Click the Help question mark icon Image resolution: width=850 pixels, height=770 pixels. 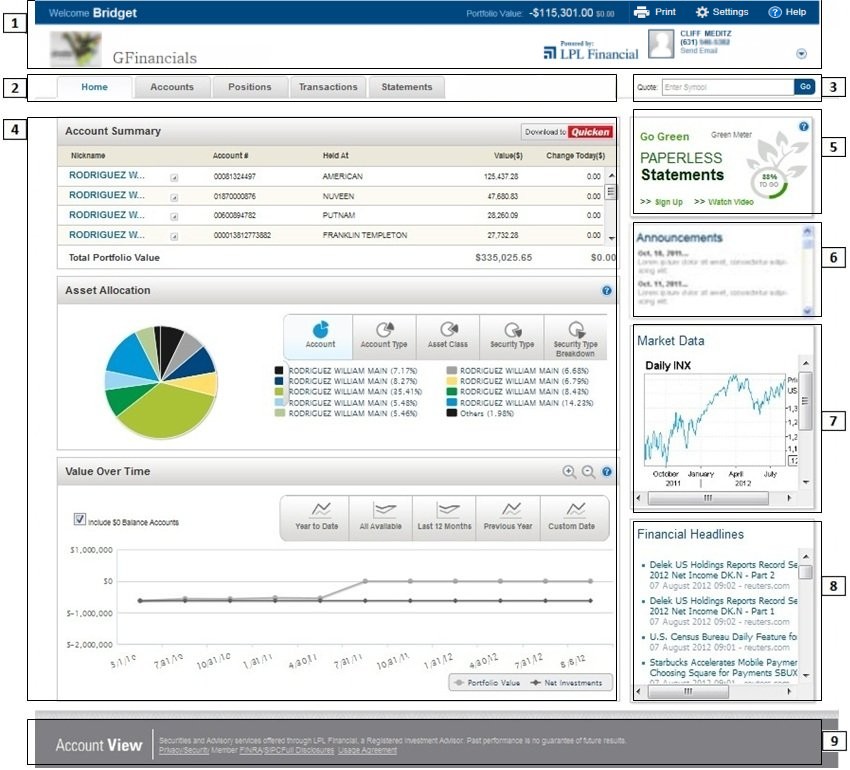pyautogui.click(x=774, y=13)
